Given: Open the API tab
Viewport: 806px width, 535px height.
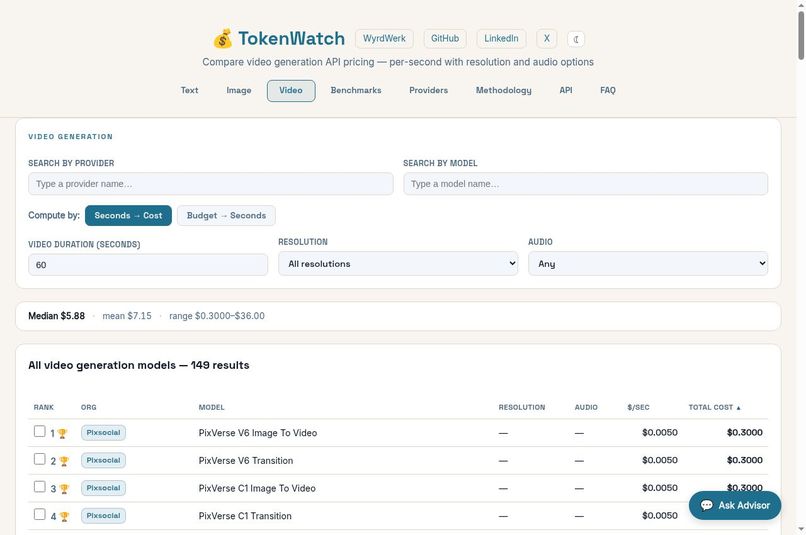Looking at the screenshot, I should pos(565,90).
